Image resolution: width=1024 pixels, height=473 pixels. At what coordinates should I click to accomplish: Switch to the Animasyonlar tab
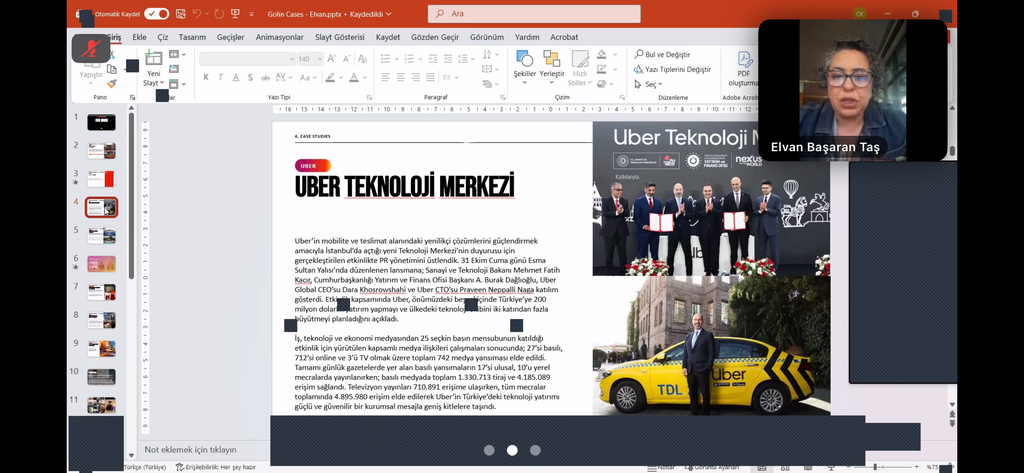(x=279, y=37)
